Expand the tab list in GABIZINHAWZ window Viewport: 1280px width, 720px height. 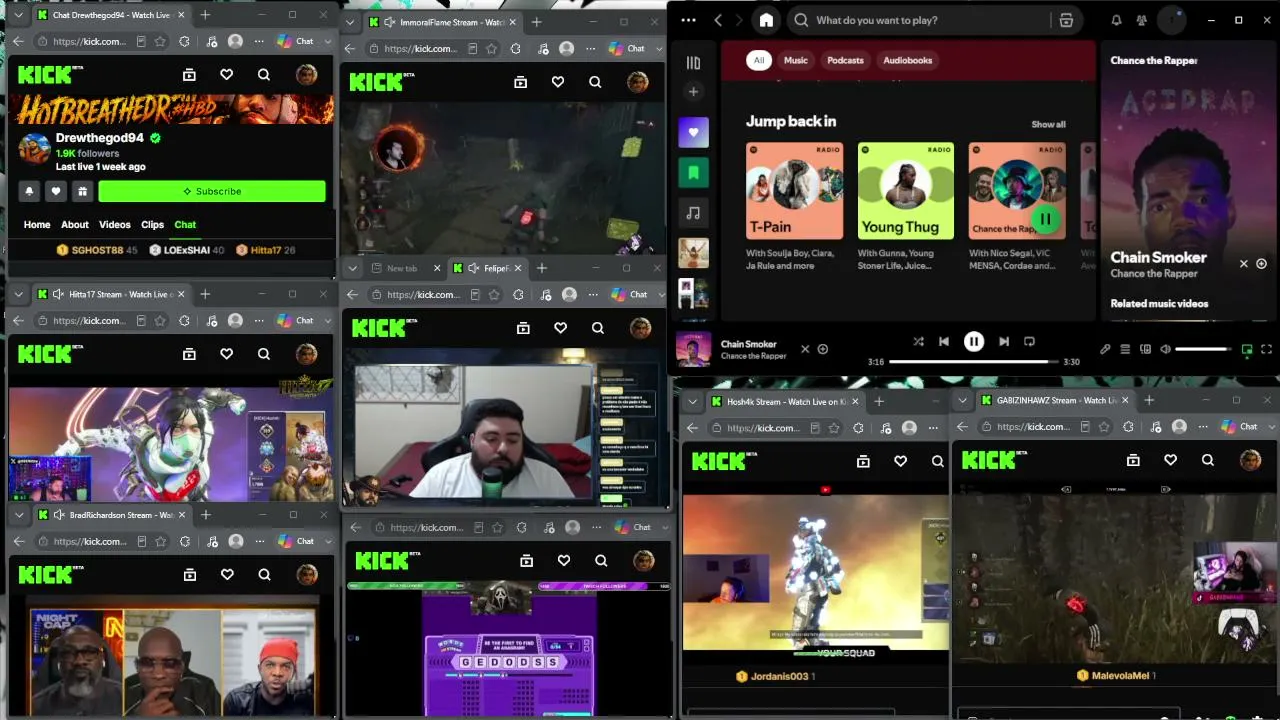click(x=962, y=401)
